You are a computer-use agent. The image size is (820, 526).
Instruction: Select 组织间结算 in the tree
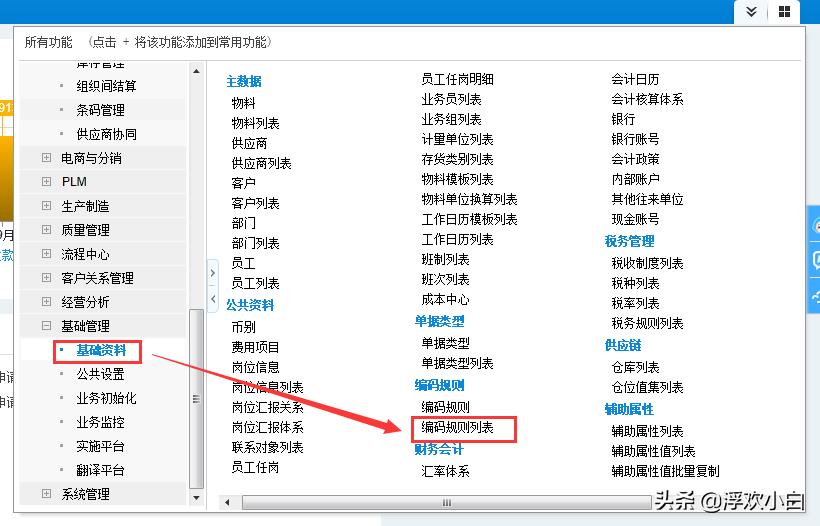click(x=106, y=86)
